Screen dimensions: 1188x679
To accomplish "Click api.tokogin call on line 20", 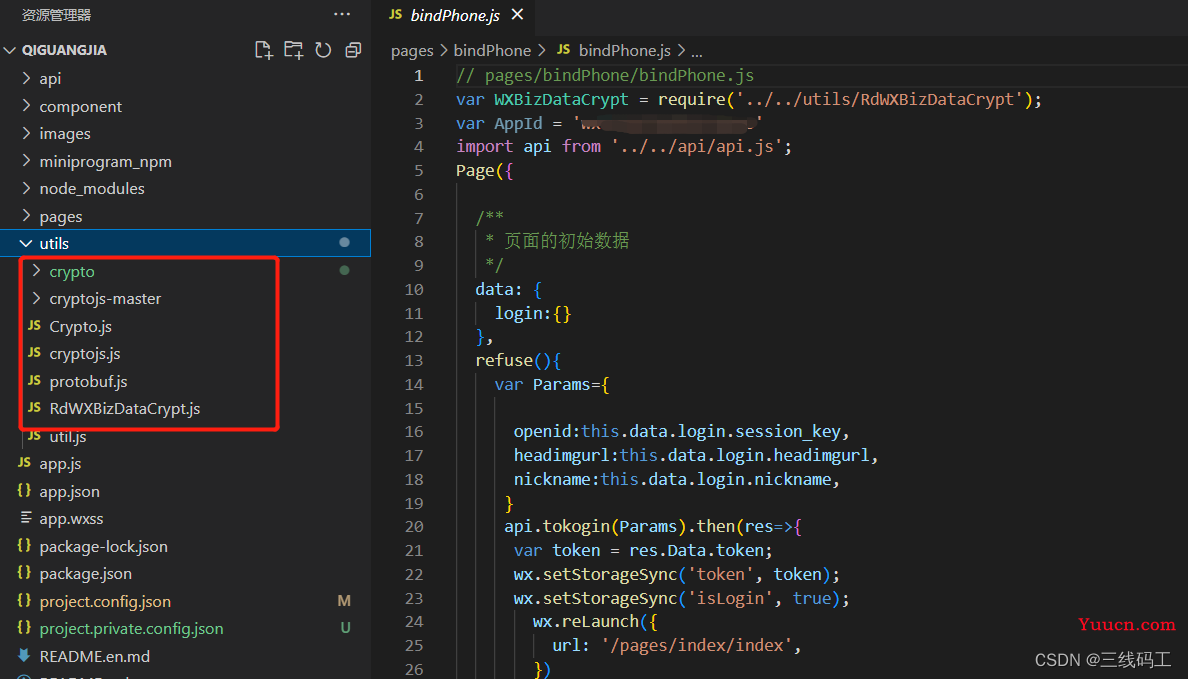I will pyautogui.click(x=557, y=527).
